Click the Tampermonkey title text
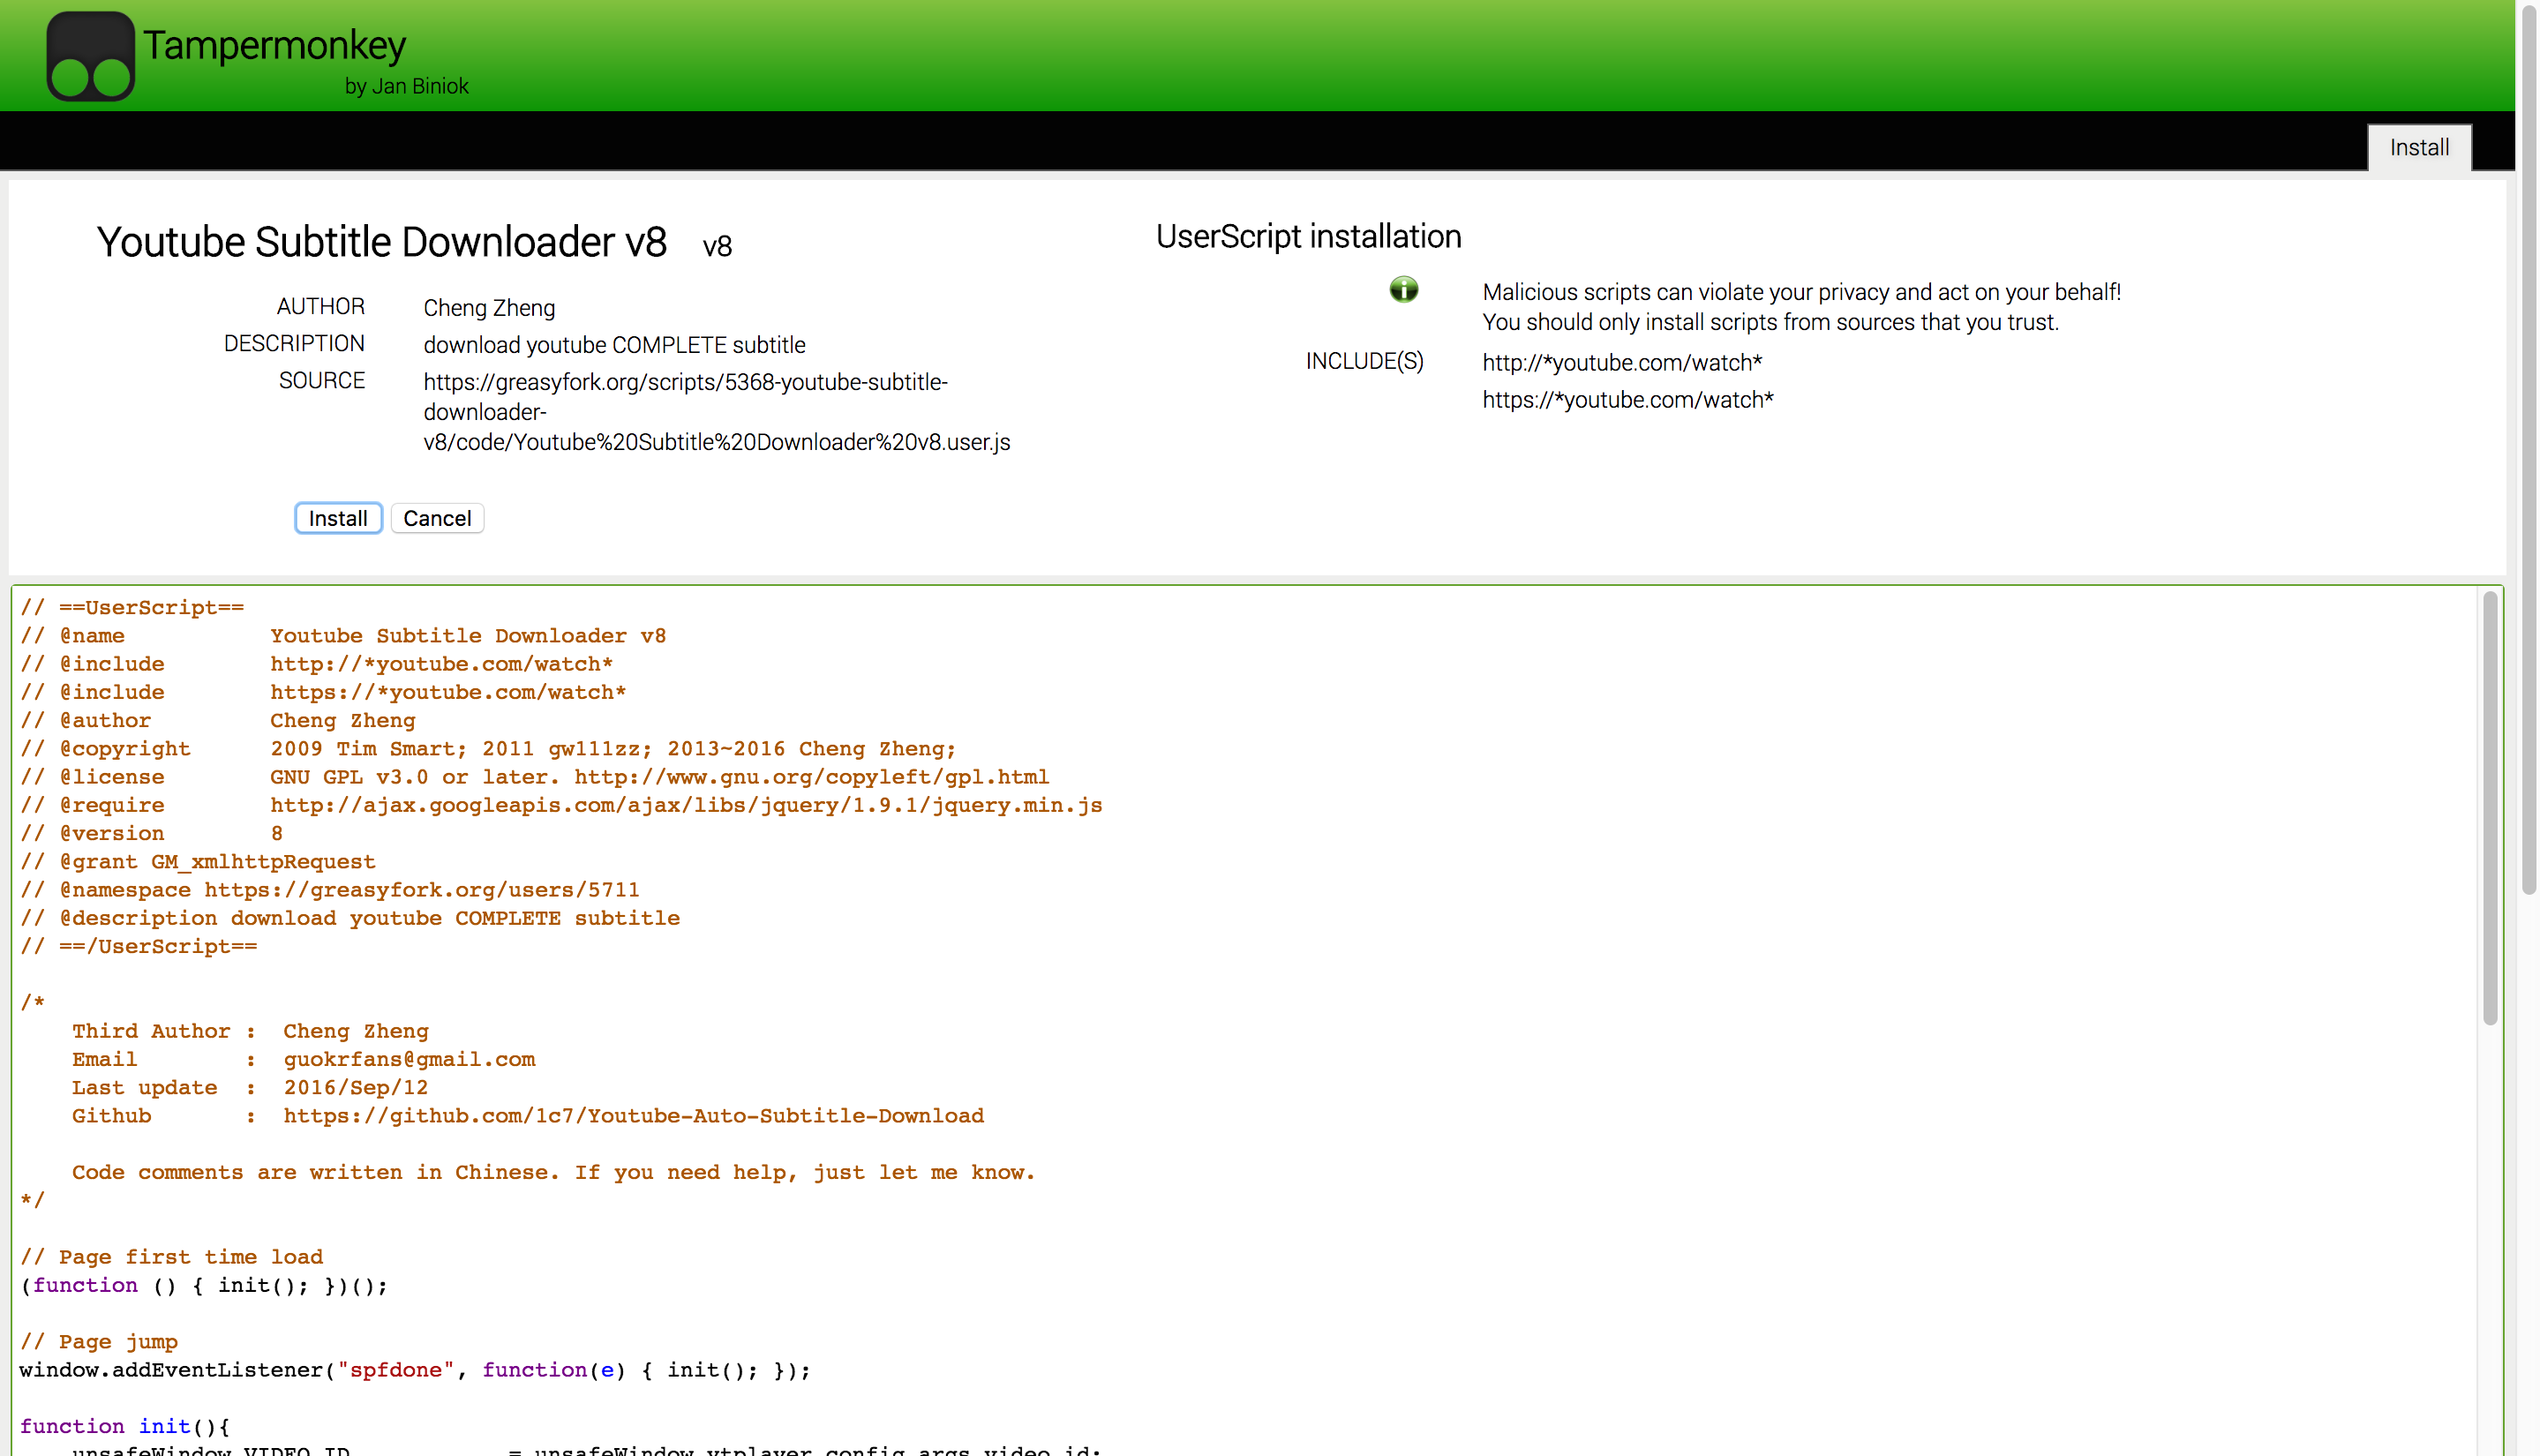This screenshot has height=1456, width=2540. click(274, 45)
